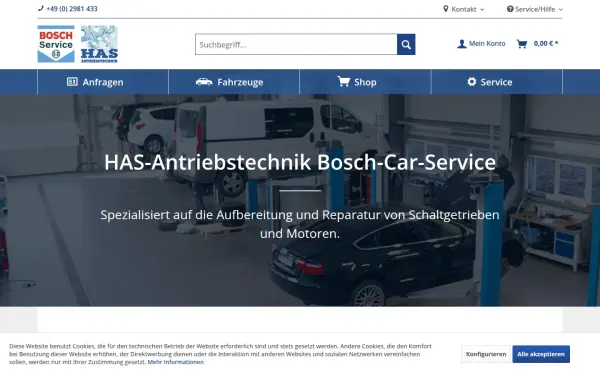Accept all cookies with Alle akzeptieren
Viewport: 600px width, 375px height.
pyautogui.click(x=541, y=354)
